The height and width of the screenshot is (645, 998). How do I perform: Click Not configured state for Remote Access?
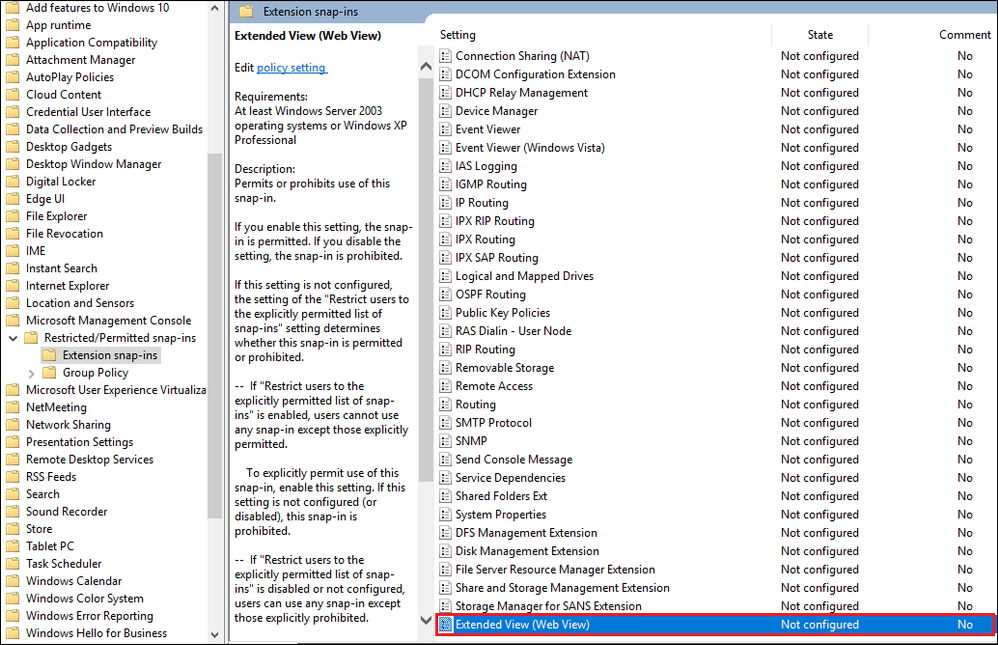[x=820, y=386]
